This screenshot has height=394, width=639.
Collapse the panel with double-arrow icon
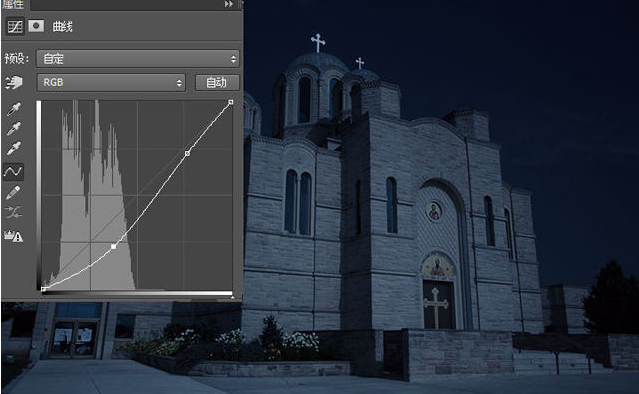(229, 4)
